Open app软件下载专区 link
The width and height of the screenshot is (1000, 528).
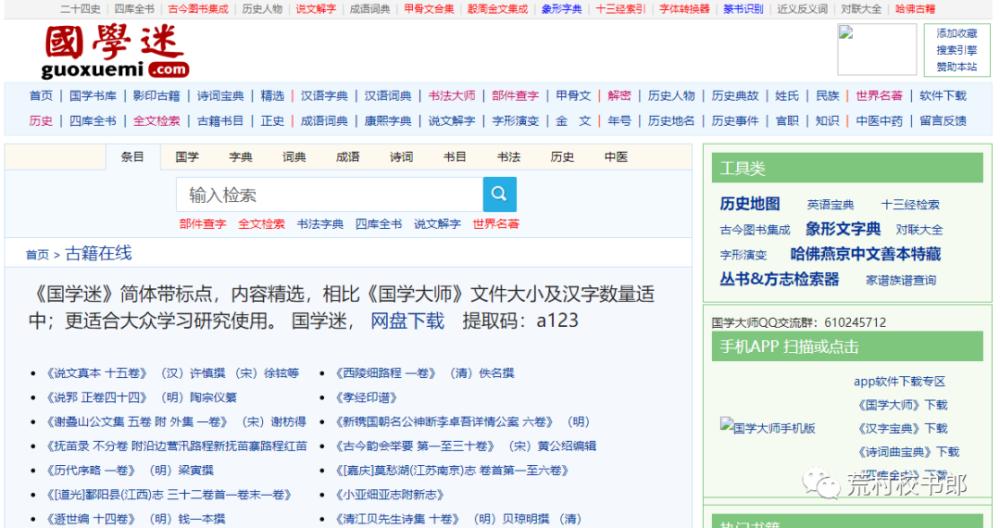click(899, 381)
